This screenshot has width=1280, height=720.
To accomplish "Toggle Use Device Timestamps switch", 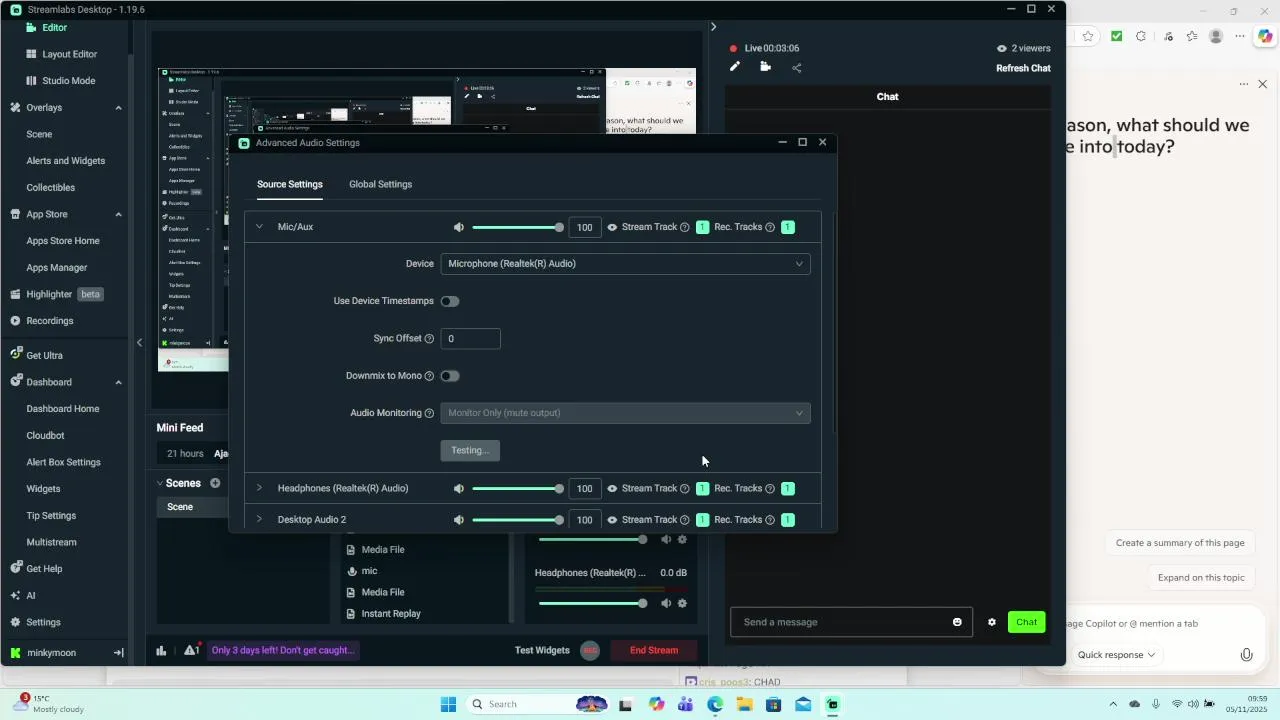I will 450,301.
